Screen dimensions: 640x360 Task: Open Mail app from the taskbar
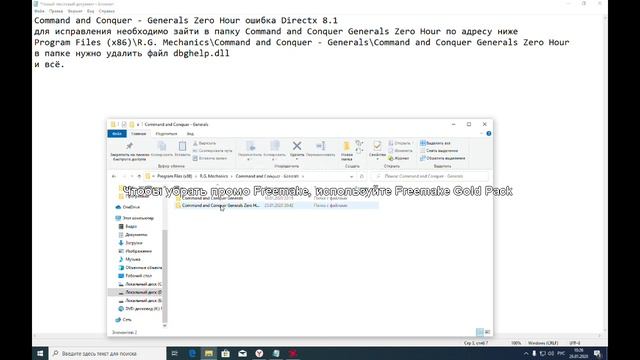coord(242,353)
